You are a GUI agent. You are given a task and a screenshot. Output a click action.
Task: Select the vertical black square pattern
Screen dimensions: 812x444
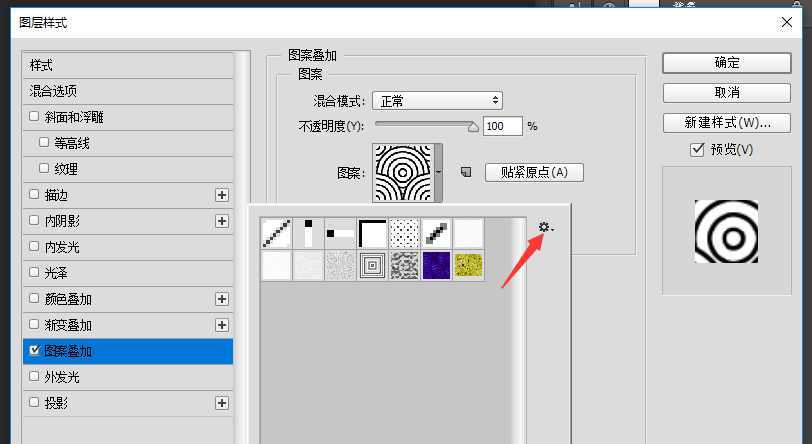[x=308, y=234]
